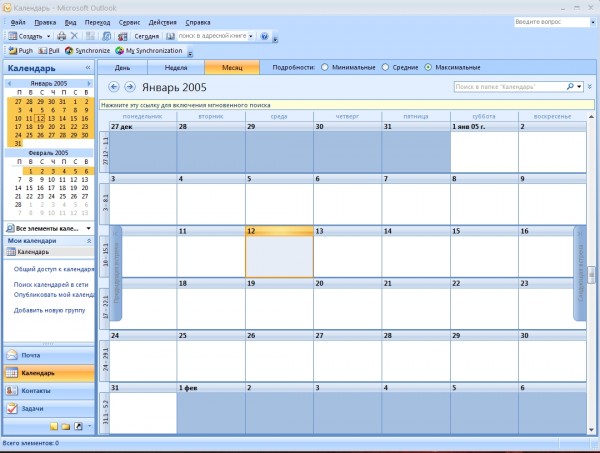Open Контакты contacts pane

click(x=49, y=391)
